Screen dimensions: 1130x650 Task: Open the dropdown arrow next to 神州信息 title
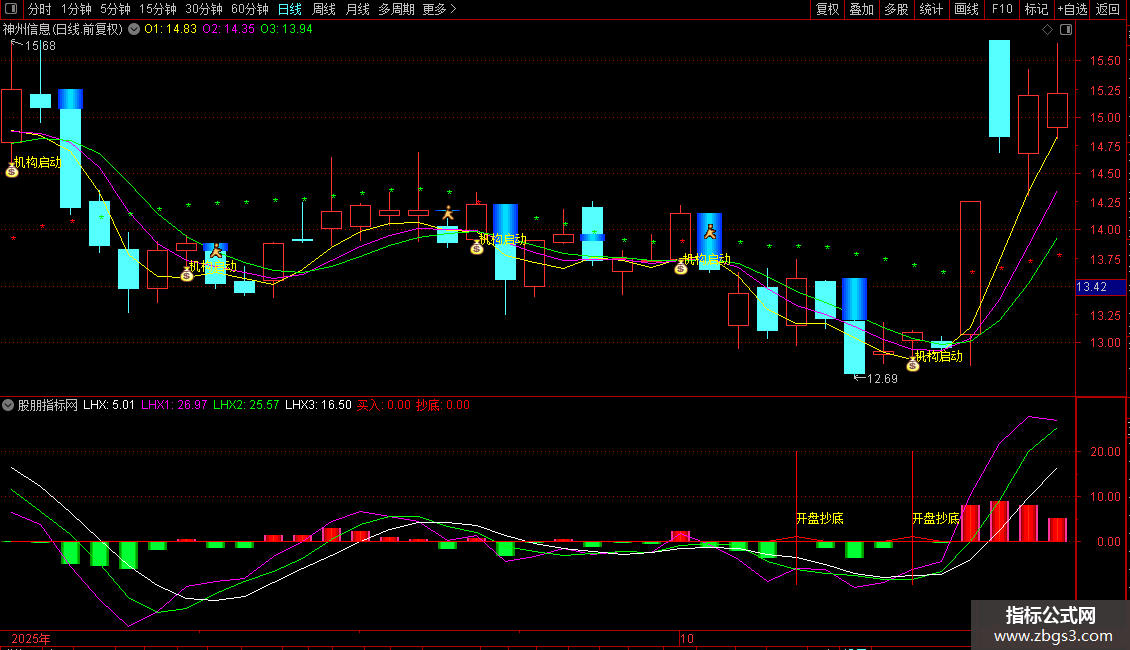click(x=134, y=29)
